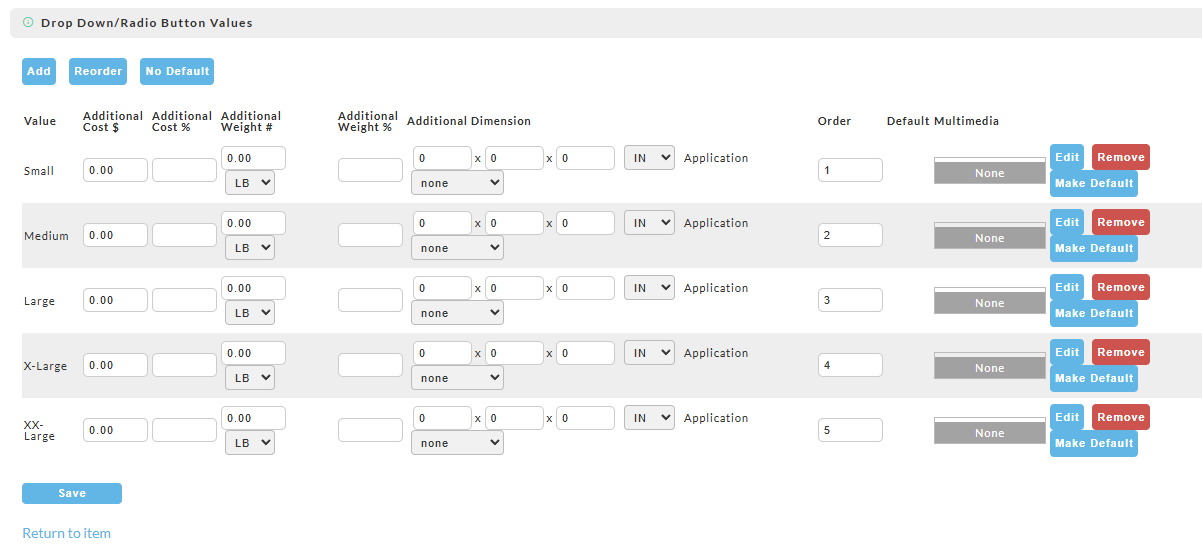Click the Additional Cost % field for Medium
This screenshot has width=1202, height=552.
[x=184, y=235]
